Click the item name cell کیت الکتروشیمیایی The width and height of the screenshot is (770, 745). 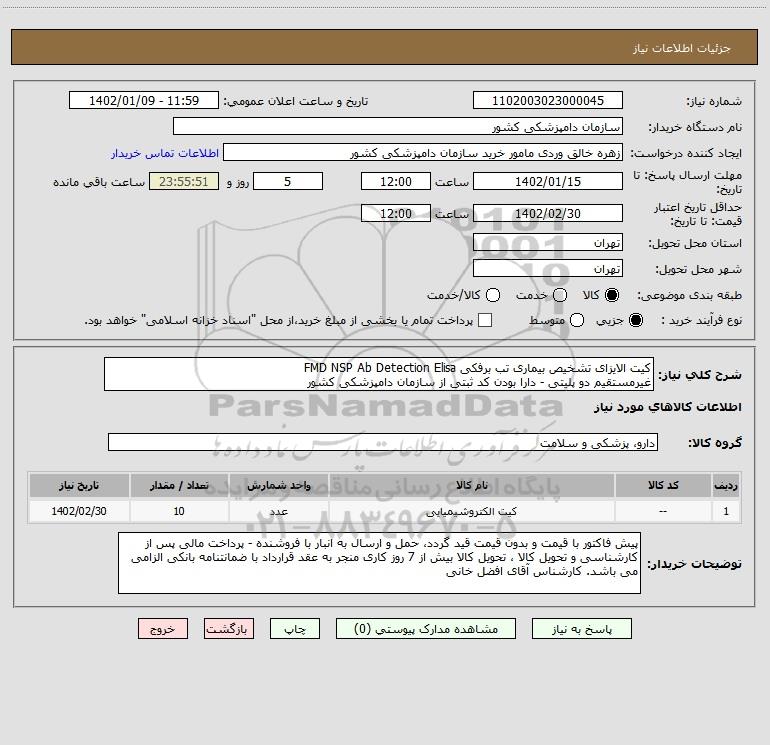(x=471, y=511)
